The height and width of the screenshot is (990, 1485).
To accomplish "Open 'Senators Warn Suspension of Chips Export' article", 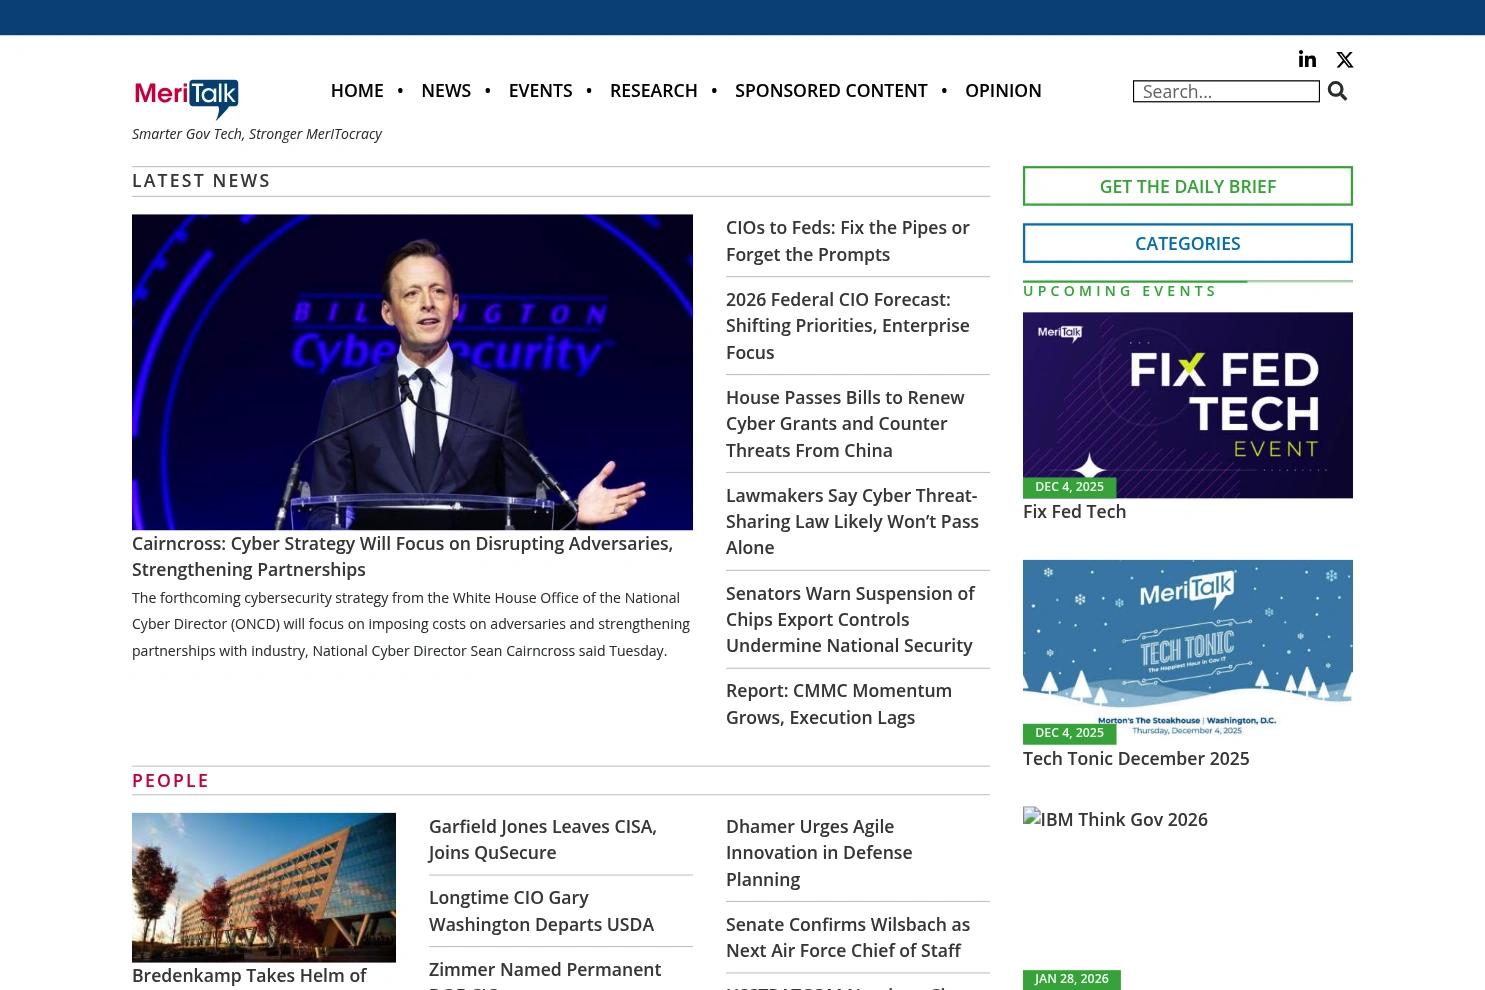I will [850, 619].
